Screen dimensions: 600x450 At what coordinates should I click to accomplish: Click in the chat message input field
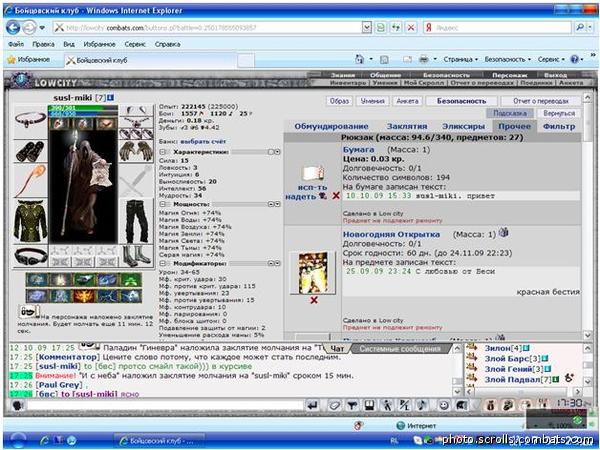click(165, 405)
